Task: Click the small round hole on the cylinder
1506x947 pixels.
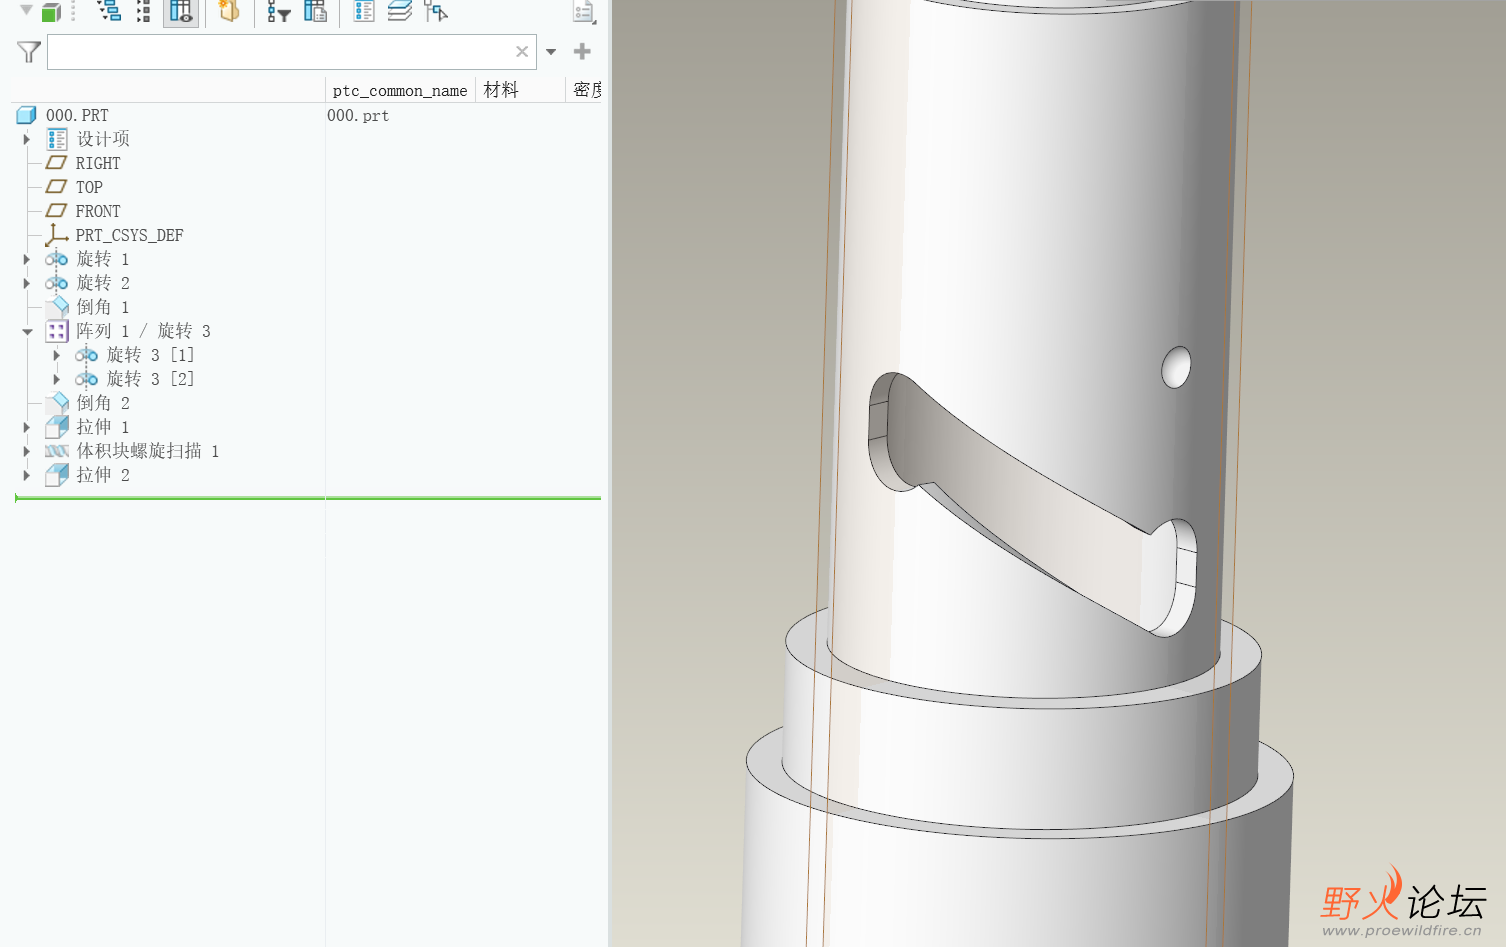Action: click(1176, 367)
